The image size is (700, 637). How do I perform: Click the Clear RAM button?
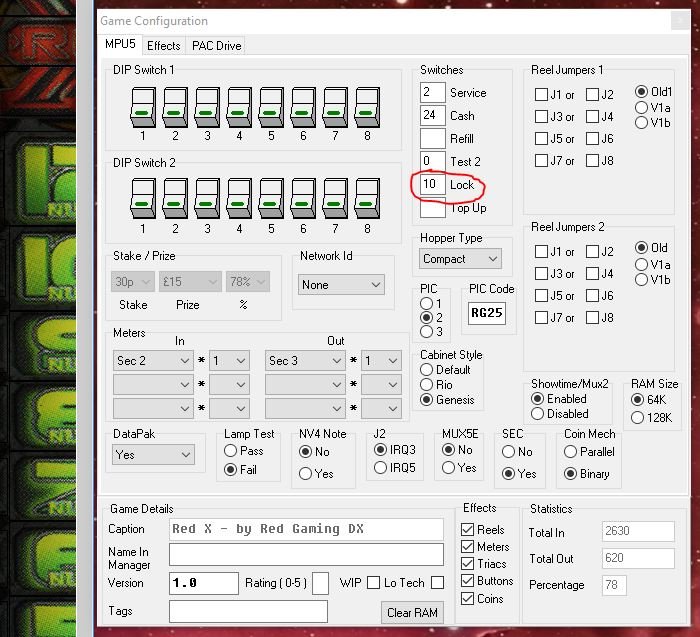click(x=412, y=612)
